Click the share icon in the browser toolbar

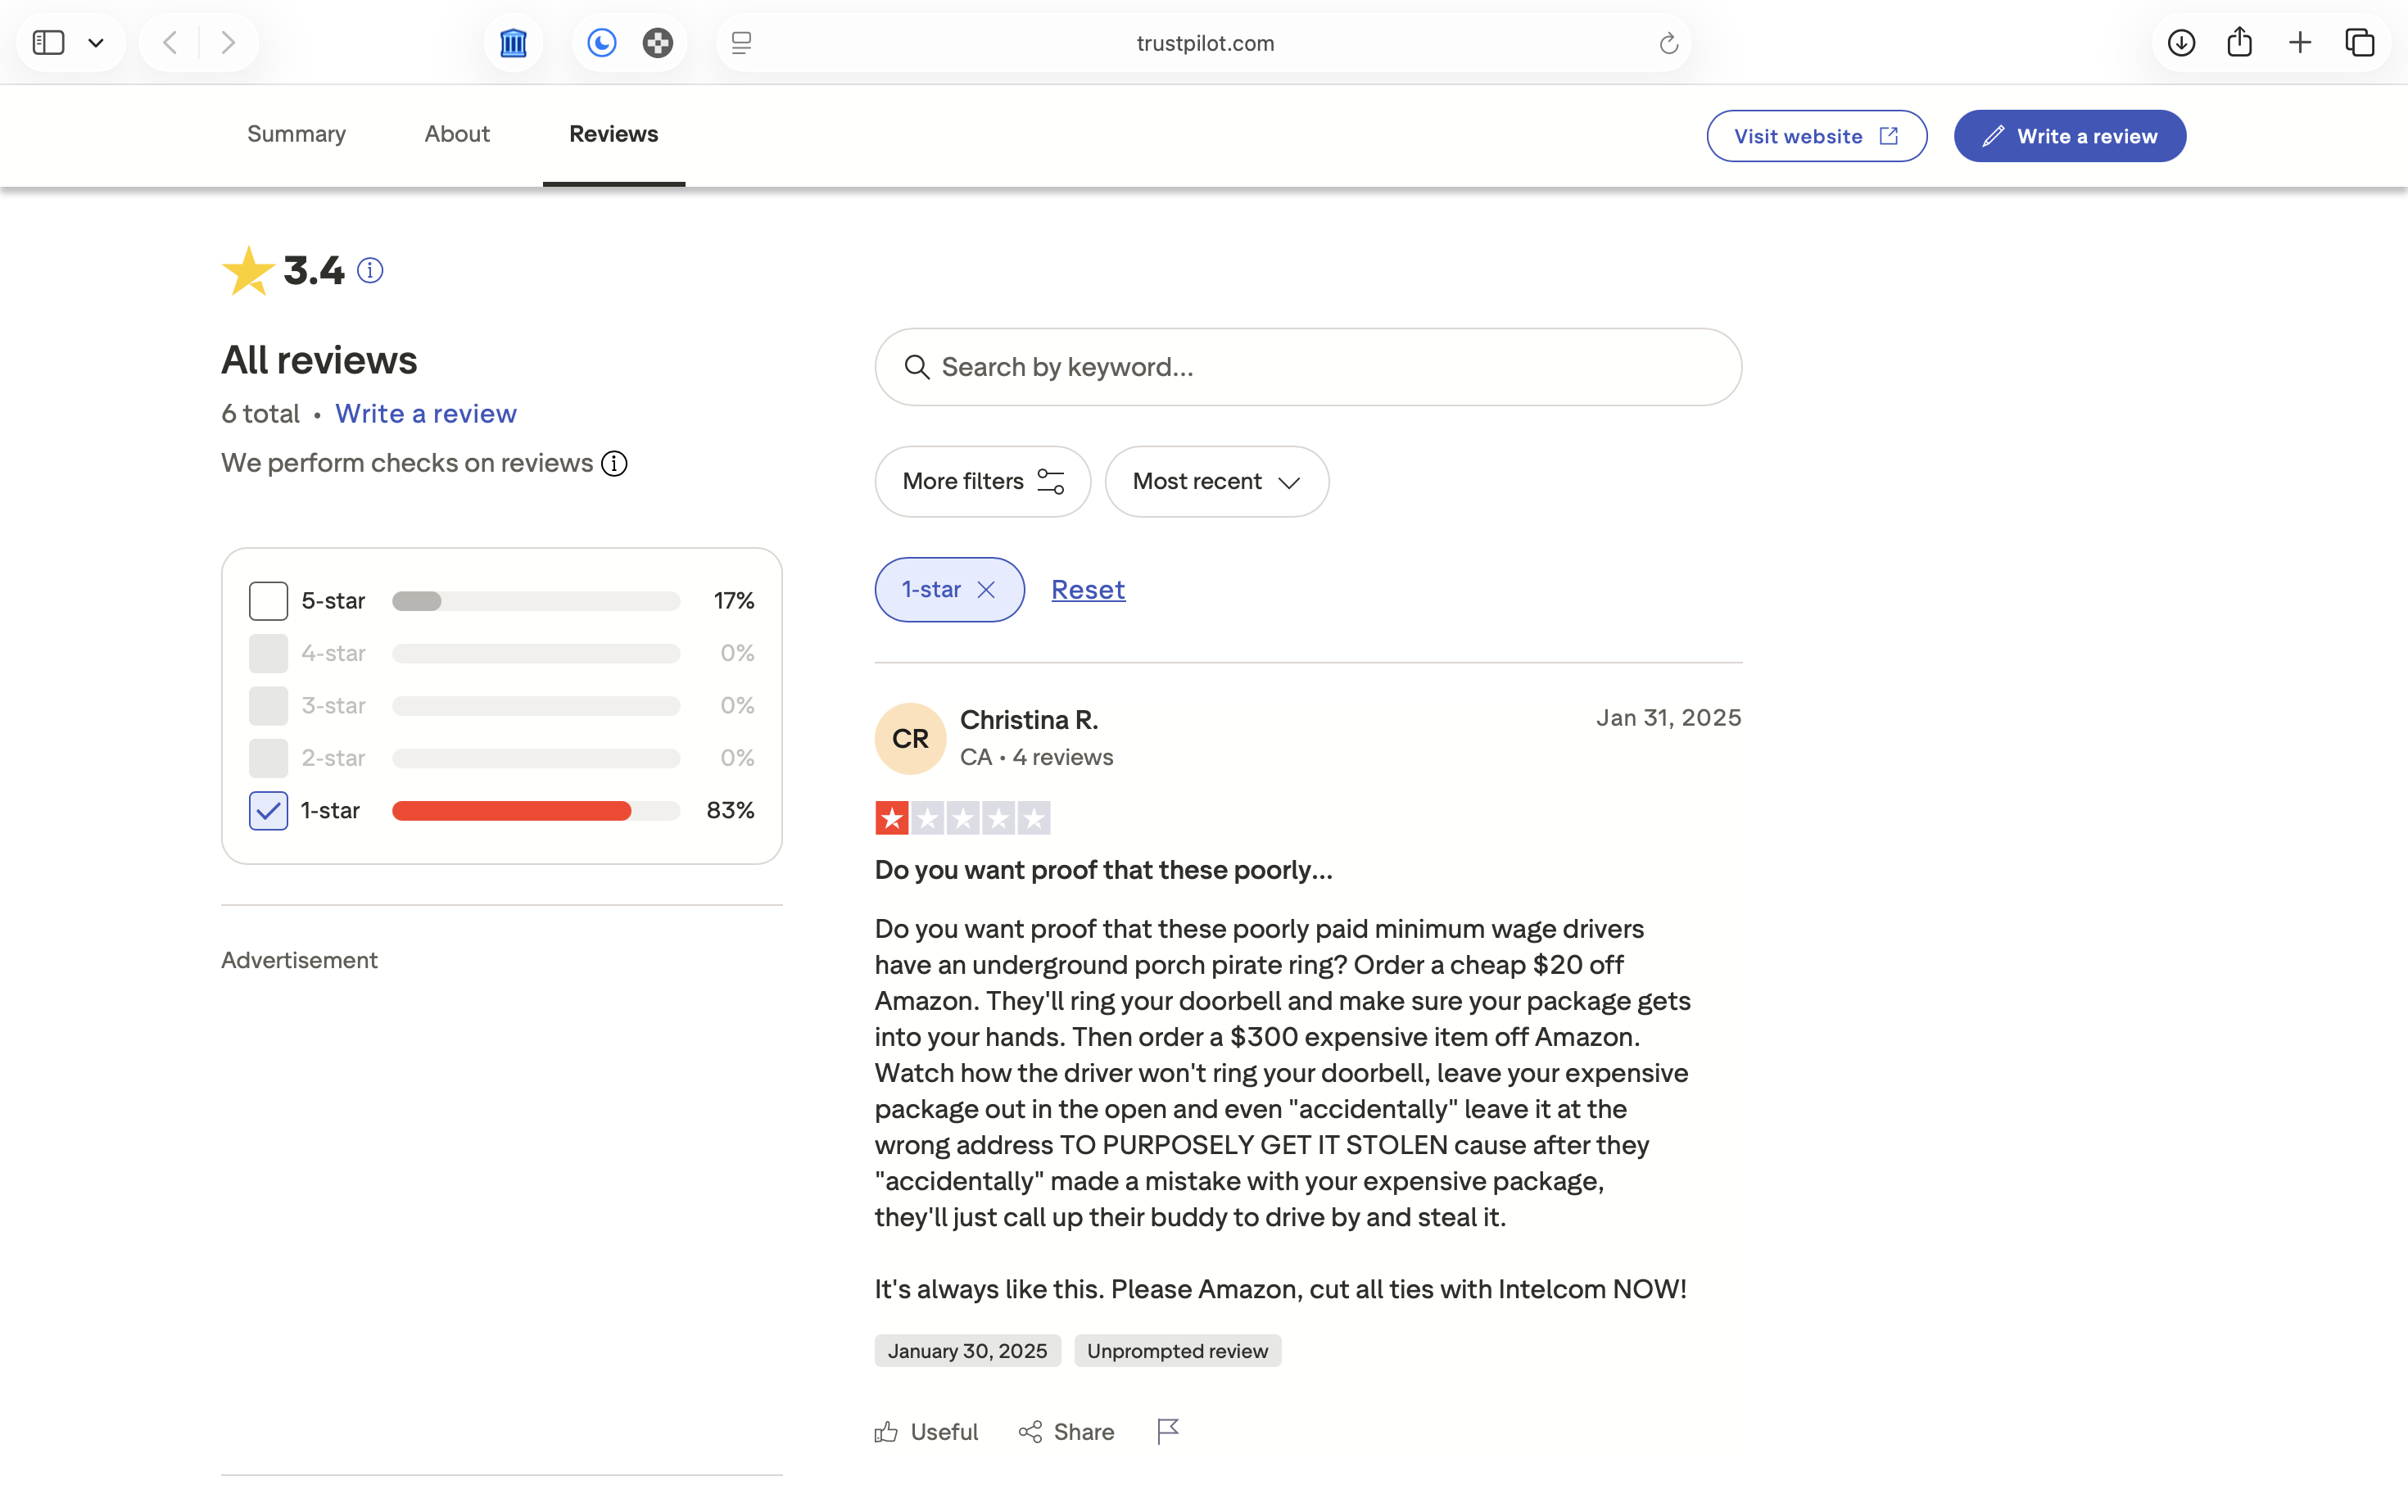[x=2240, y=42]
